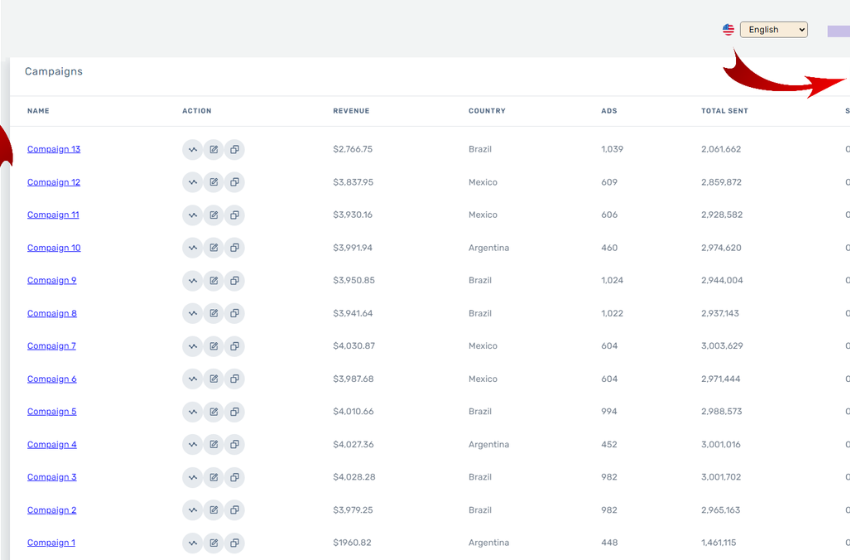Show stats chart for Compaign 11
The width and height of the screenshot is (850, 560).
pos(192,215)
